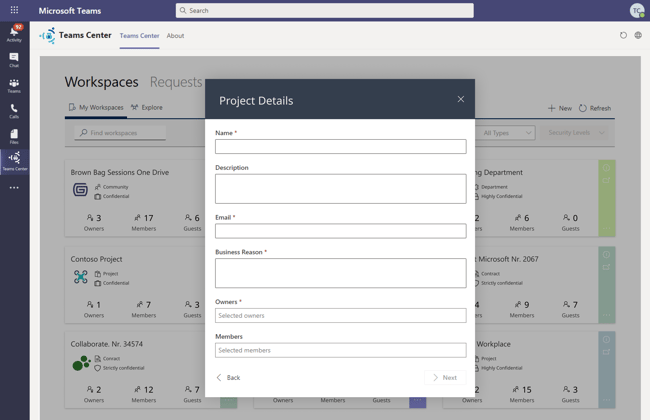Click the user profile avatar
Image resolution: width=650 pixels, height=420 pixels.
(636, 10)
